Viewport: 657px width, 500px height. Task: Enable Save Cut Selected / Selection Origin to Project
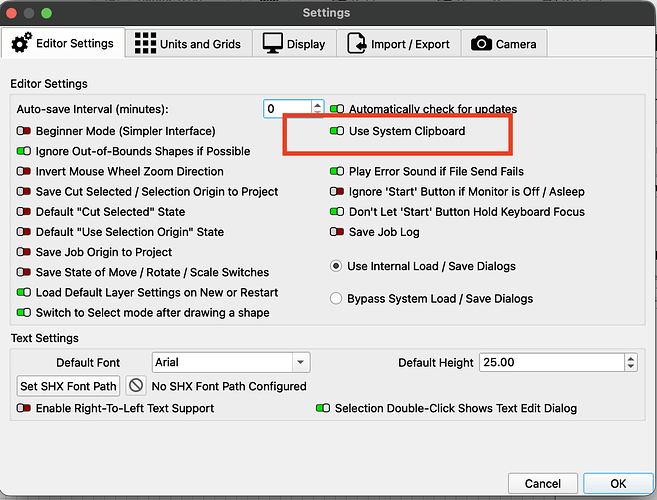click(x=23, y=192)
